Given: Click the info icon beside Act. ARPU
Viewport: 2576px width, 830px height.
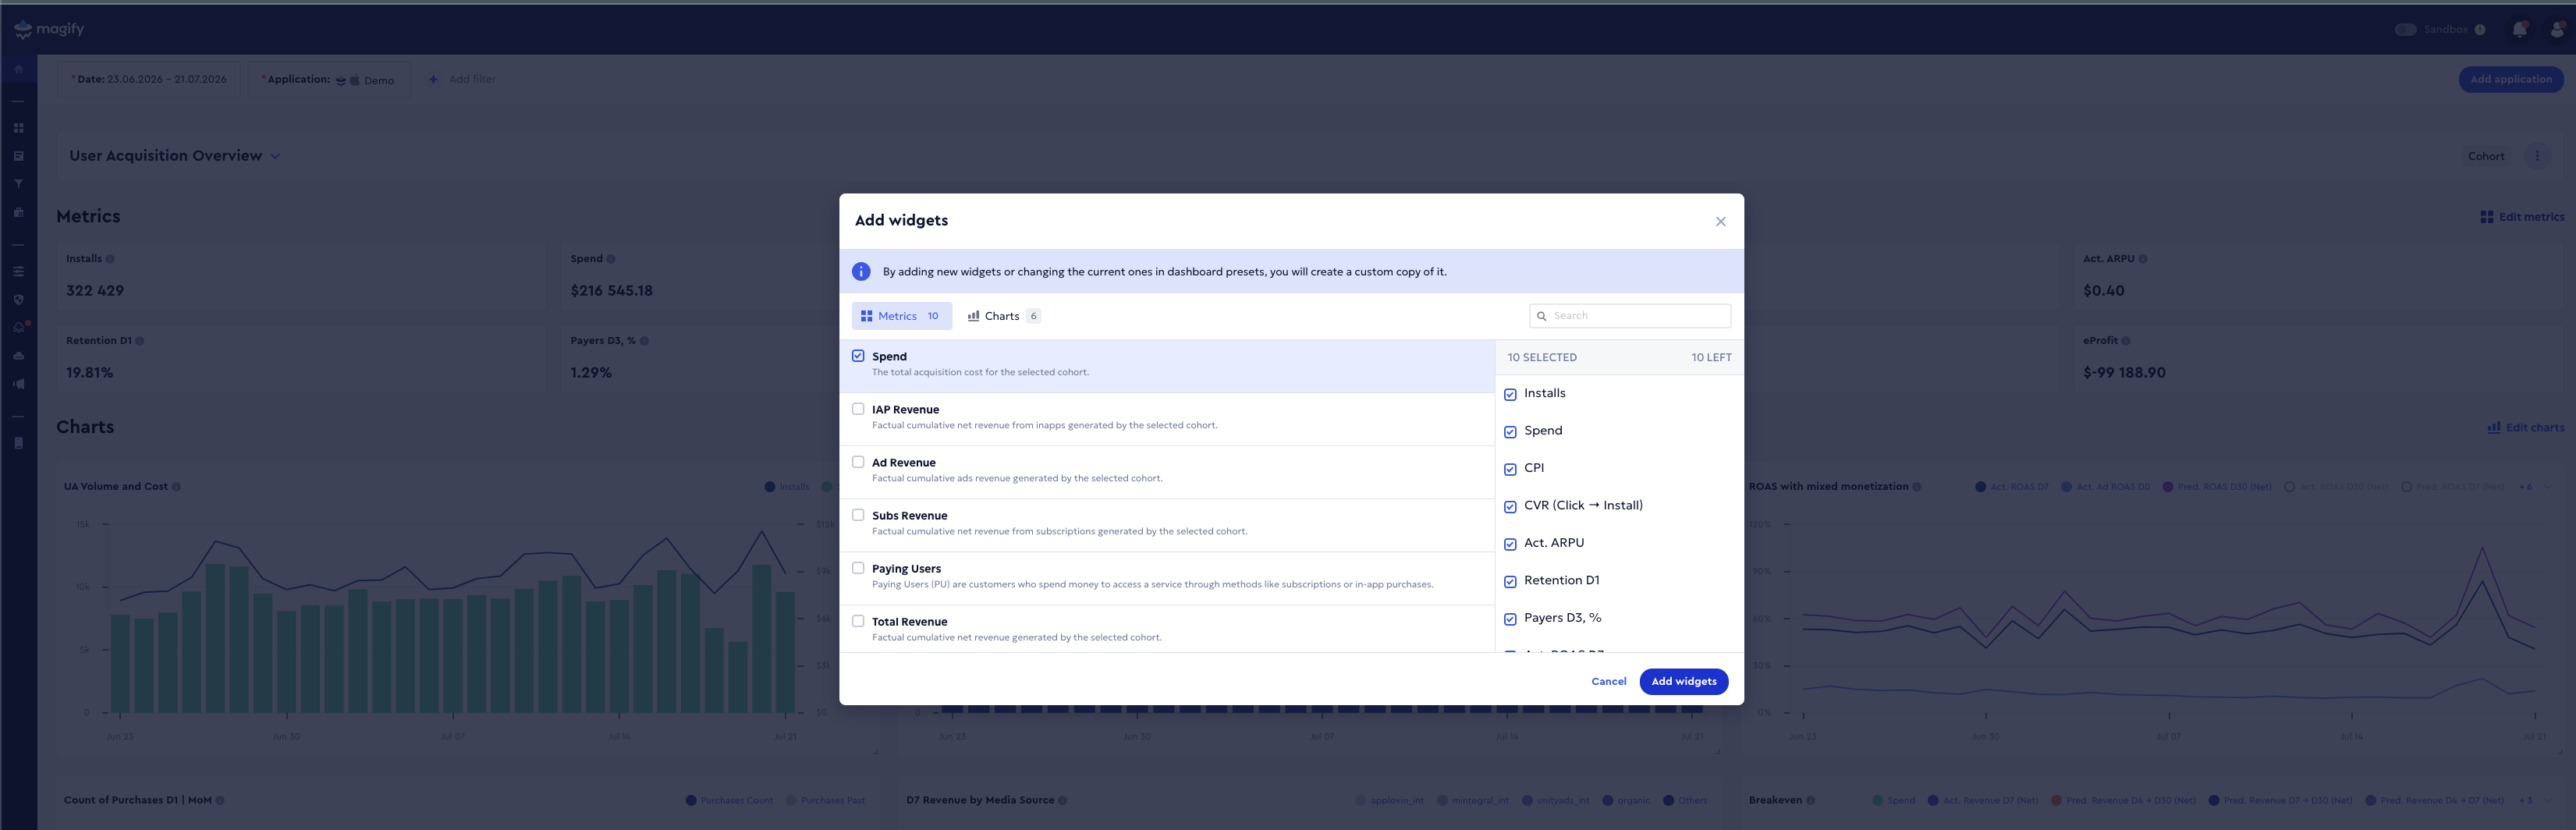Looking at the screenshot, I should (x=2142, y=259).
